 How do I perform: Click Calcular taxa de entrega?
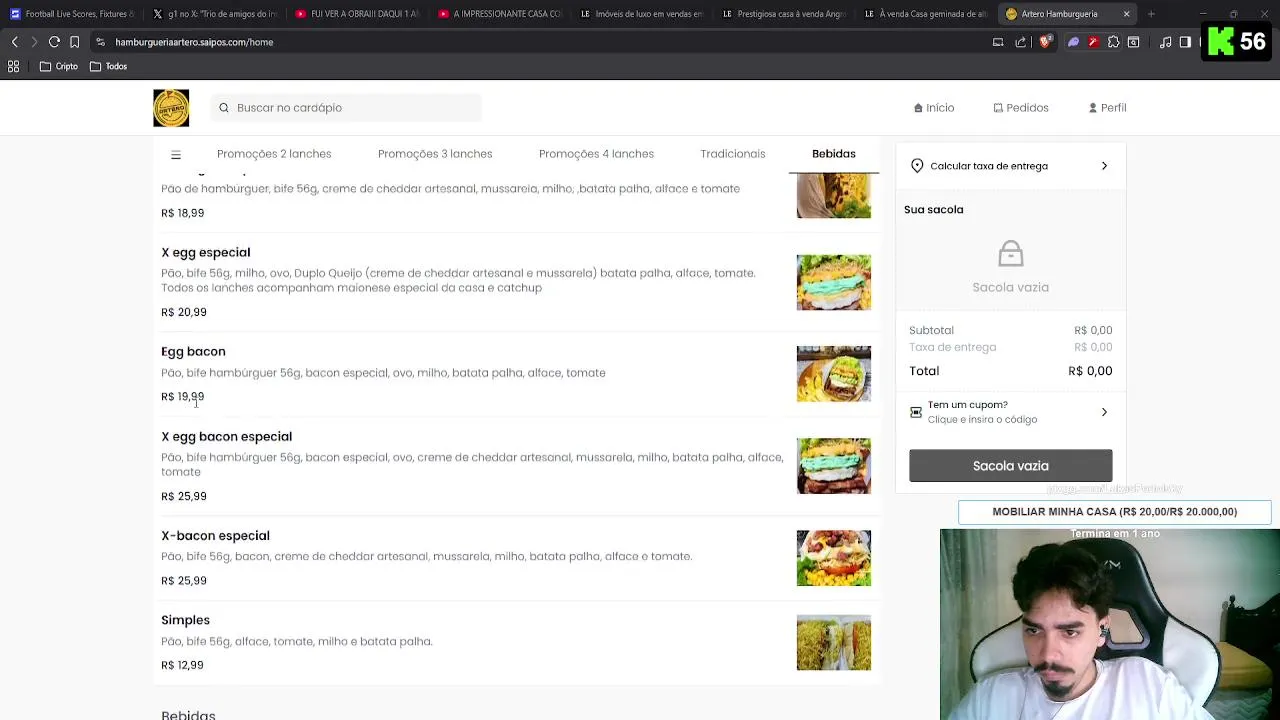pyautogui.click(x=1010, y=166)
